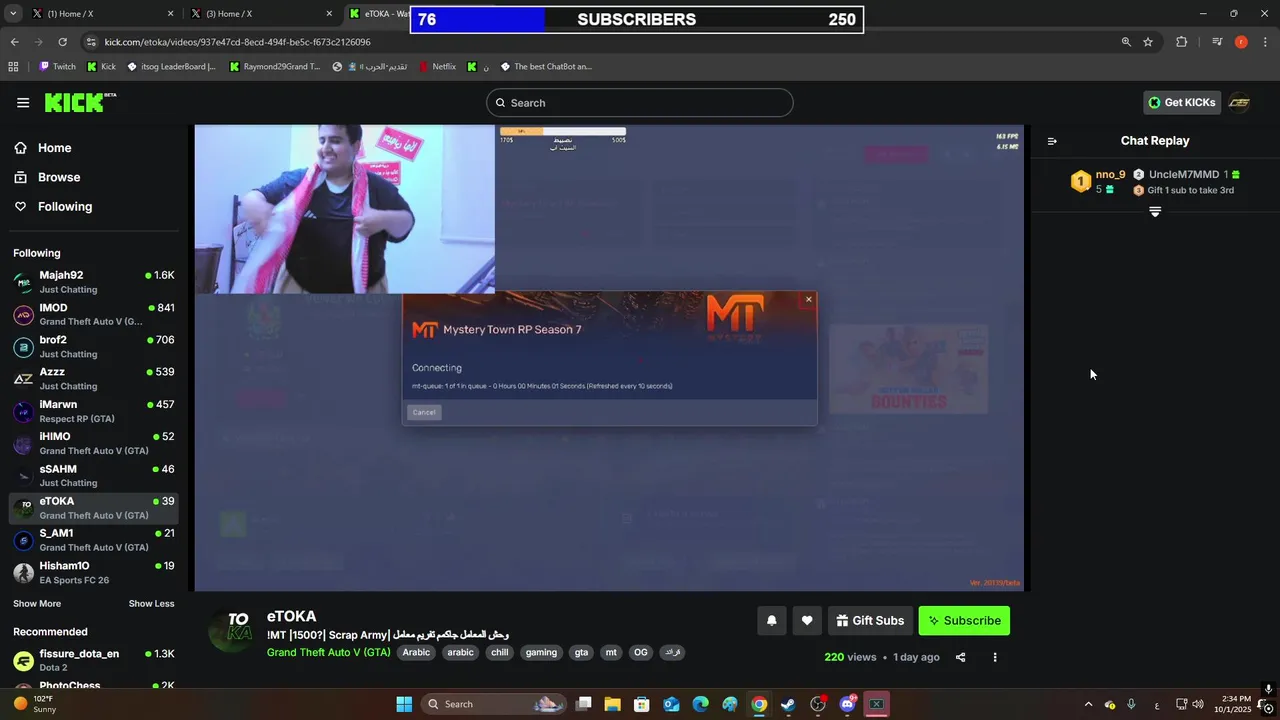The image size is (1280, 720).
Task: Open site information icon in address bar
Action: coord(91,42)
